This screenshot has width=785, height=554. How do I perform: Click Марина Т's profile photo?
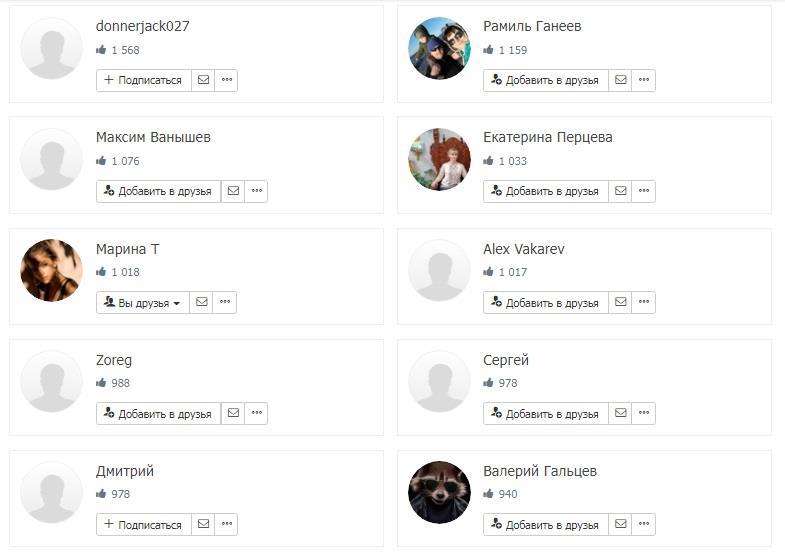tap(52, 270)
